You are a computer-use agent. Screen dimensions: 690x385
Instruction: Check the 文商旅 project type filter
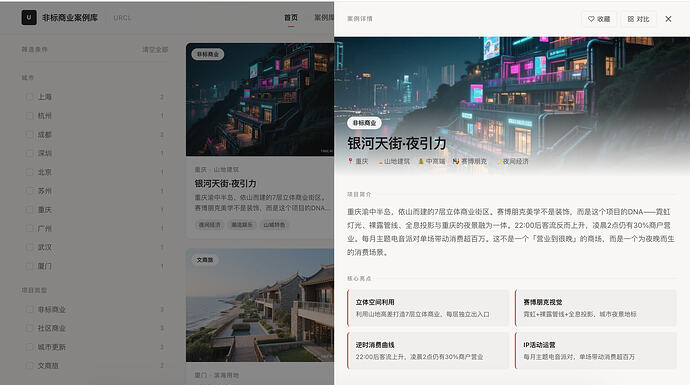point(29,366)
